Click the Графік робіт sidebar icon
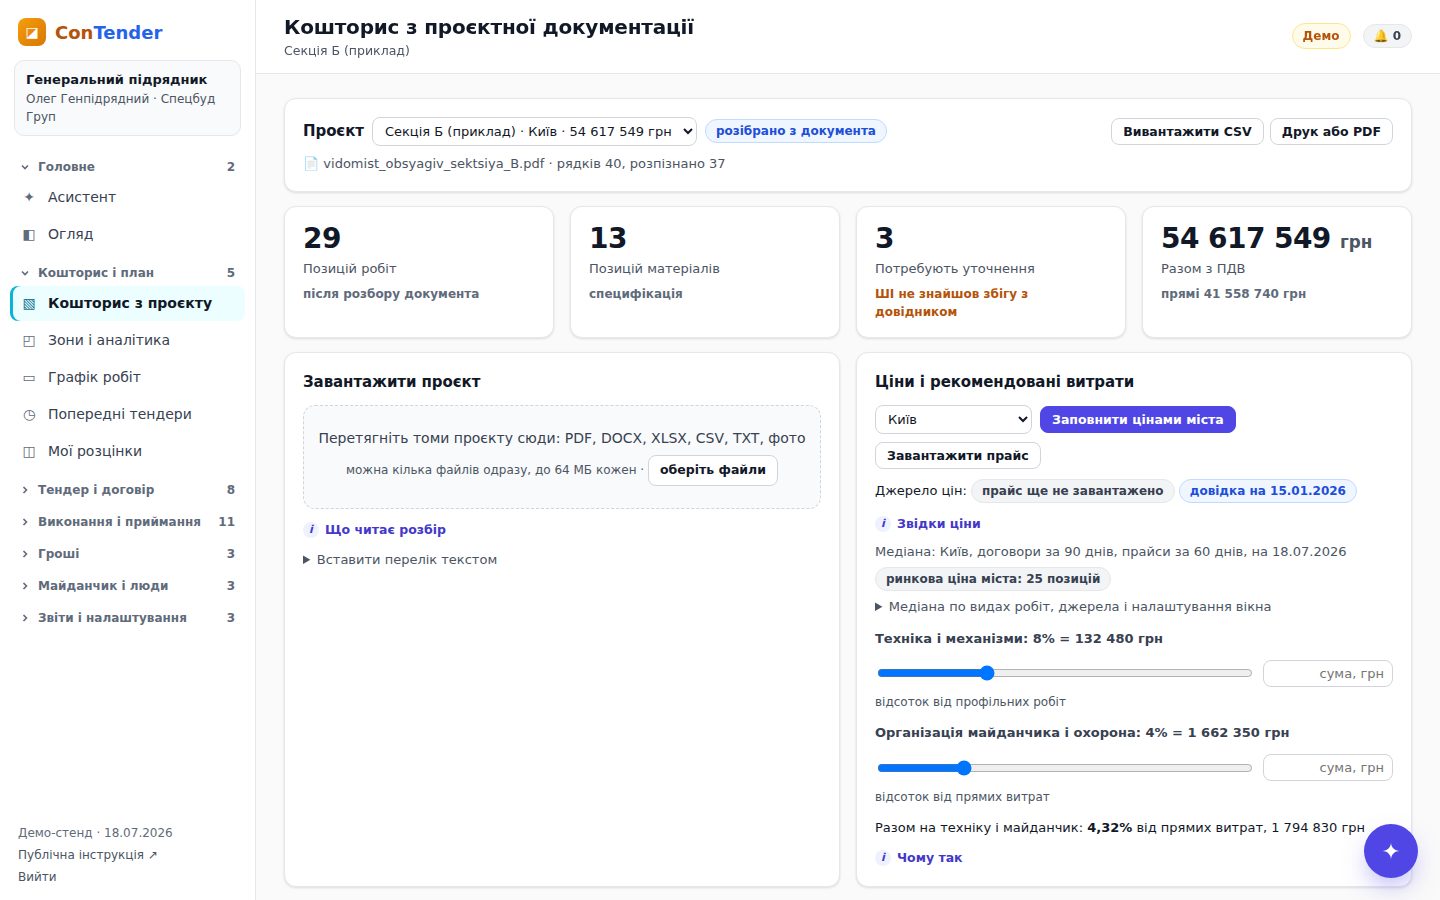 click(29, 377)
